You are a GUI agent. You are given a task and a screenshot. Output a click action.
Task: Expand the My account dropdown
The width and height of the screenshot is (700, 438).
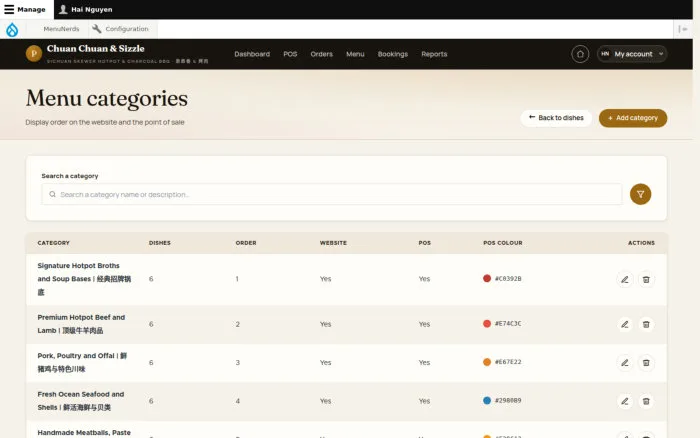coord(632,54)
